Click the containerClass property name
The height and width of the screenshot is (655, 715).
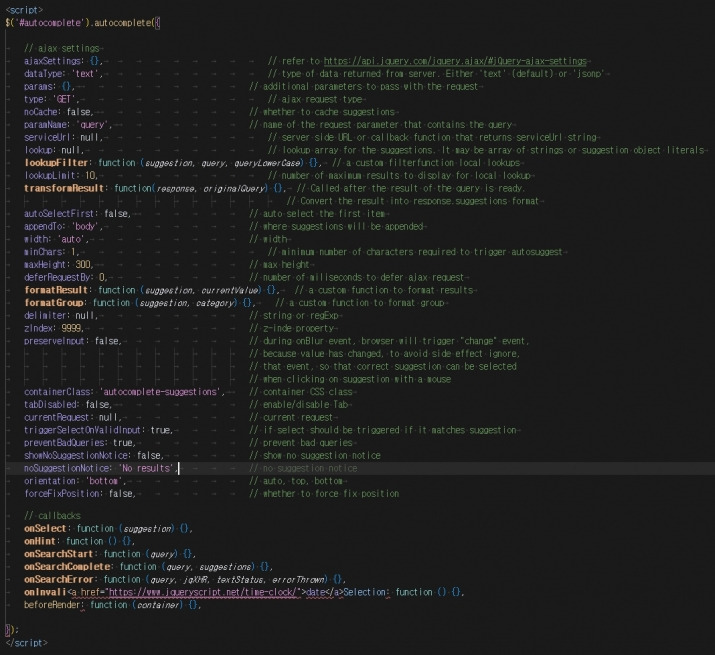pyautogui.click(x=59, y=392)
